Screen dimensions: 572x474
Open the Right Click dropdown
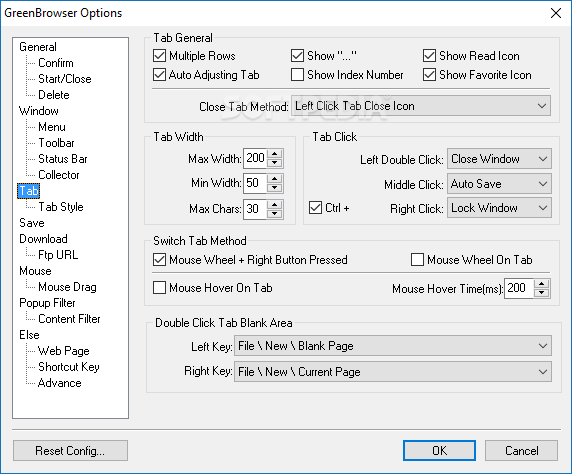tap(499, 208)
